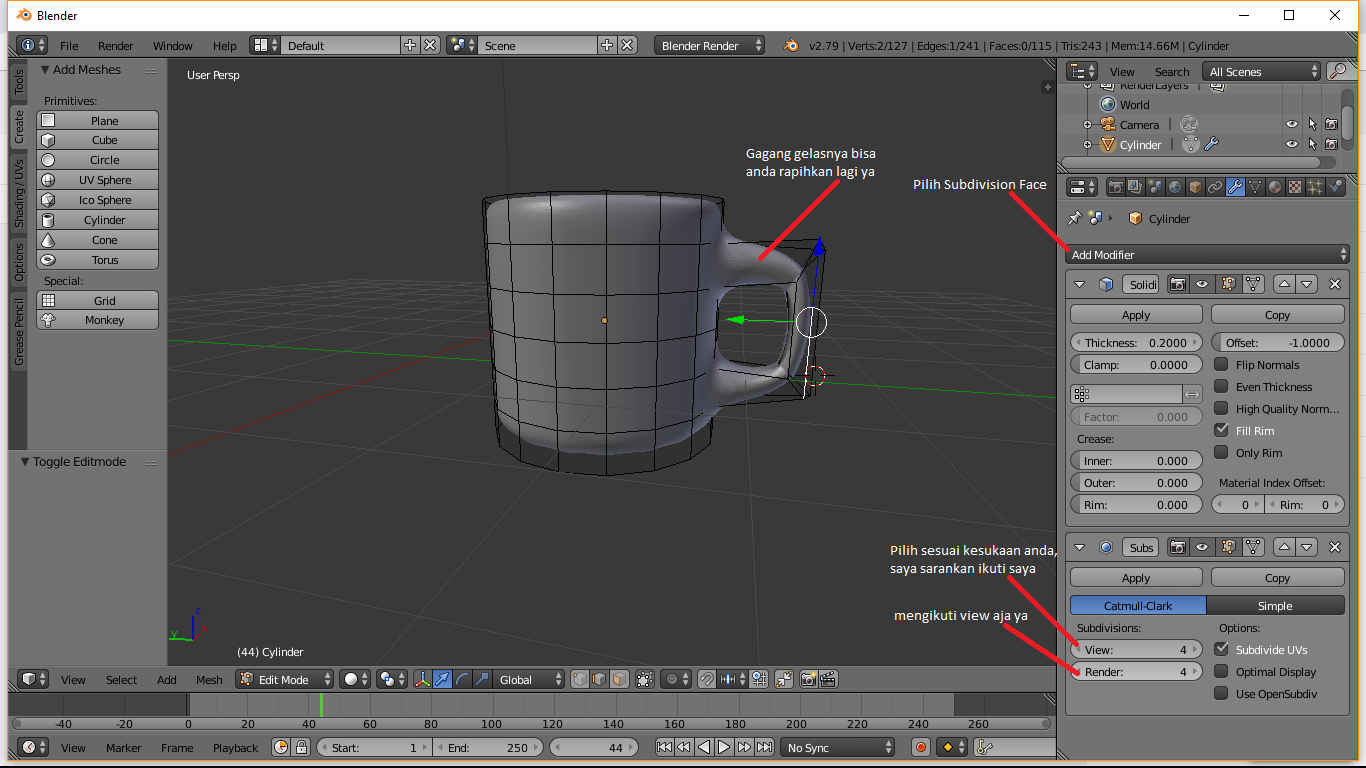Open the Texture properties checkered icon
1366x768 pixels.
pos(1294,186)
